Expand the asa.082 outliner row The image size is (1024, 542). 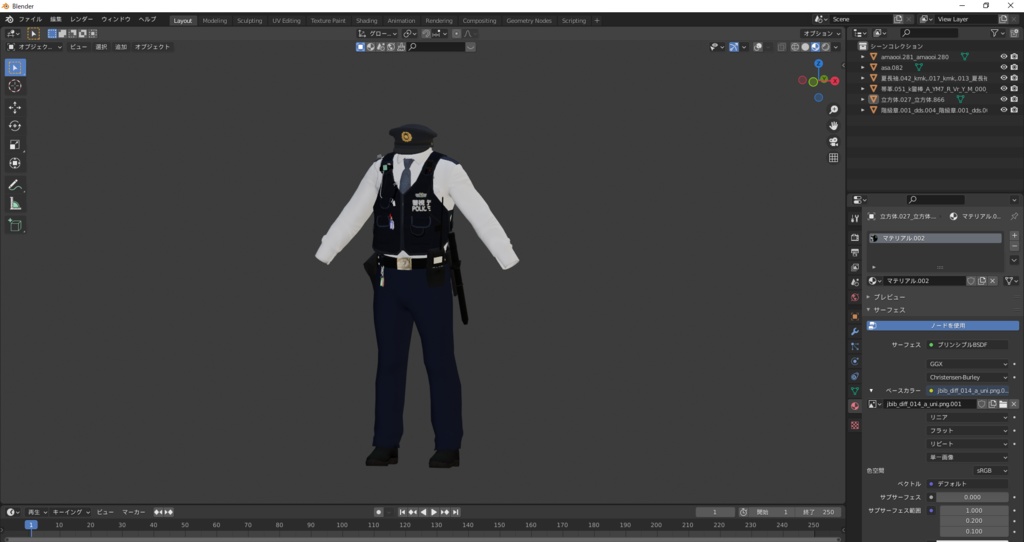[863, 67]
